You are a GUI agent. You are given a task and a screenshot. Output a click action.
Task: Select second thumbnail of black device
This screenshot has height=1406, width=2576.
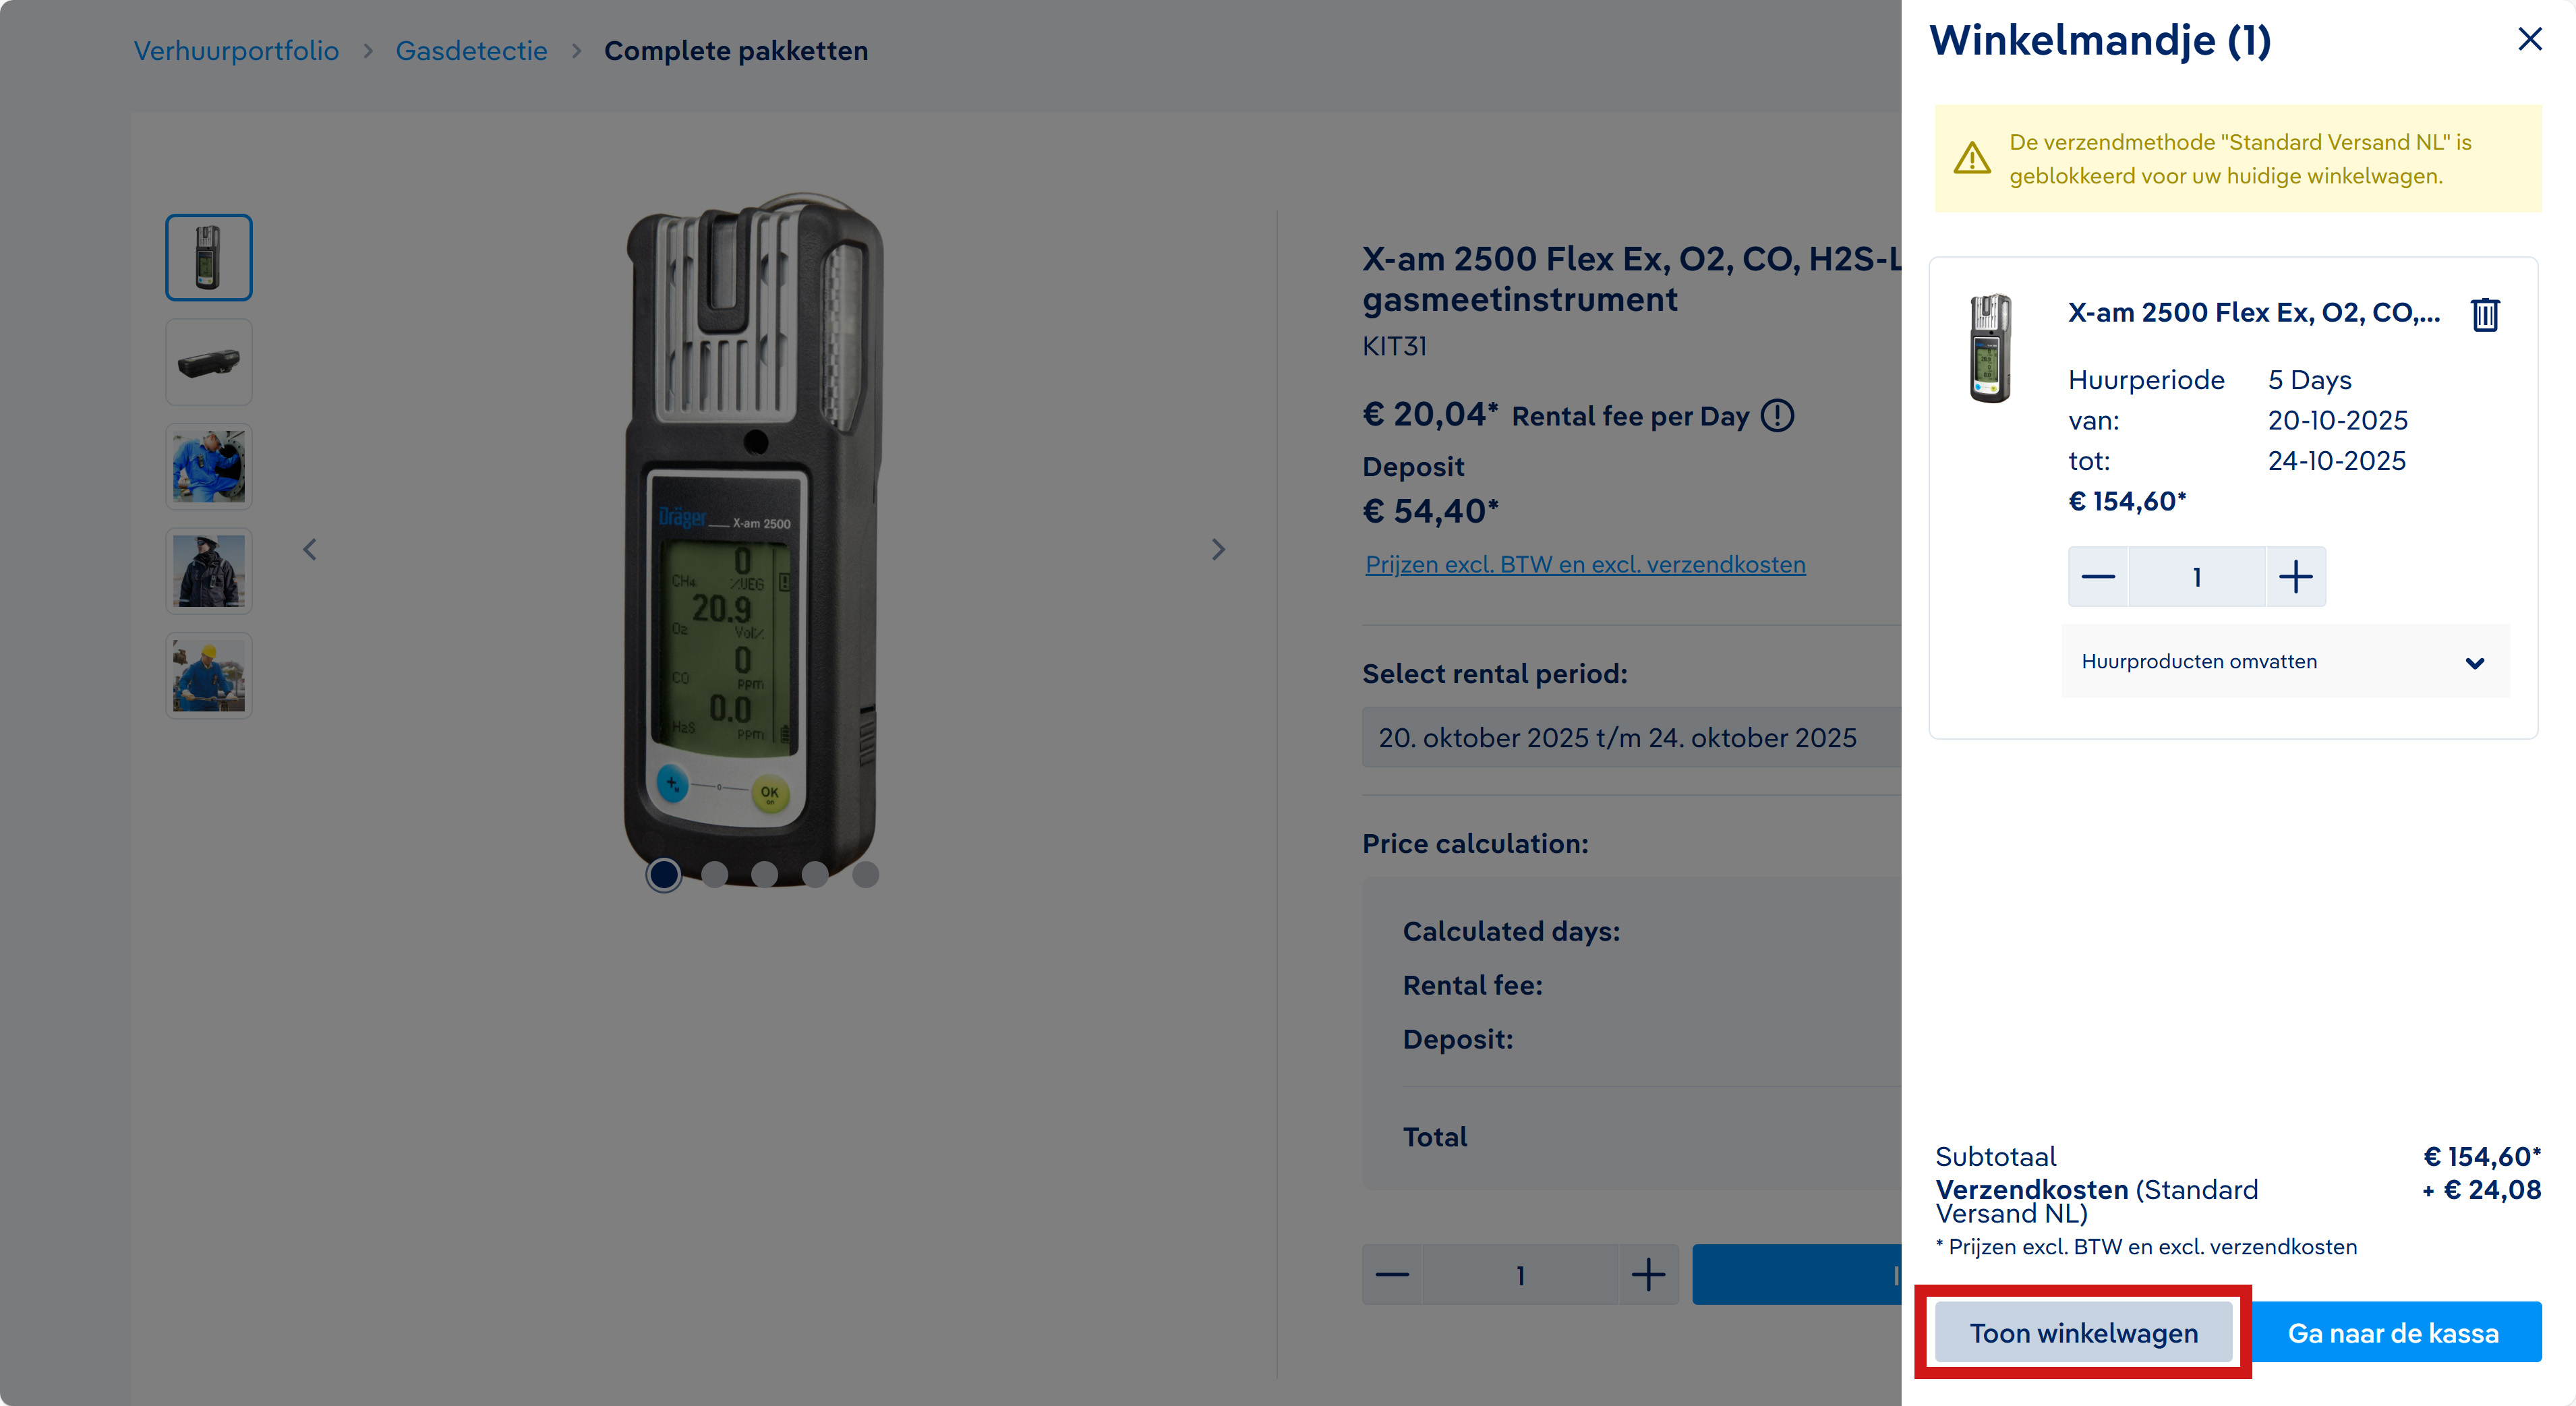click(x=208, y=362)
